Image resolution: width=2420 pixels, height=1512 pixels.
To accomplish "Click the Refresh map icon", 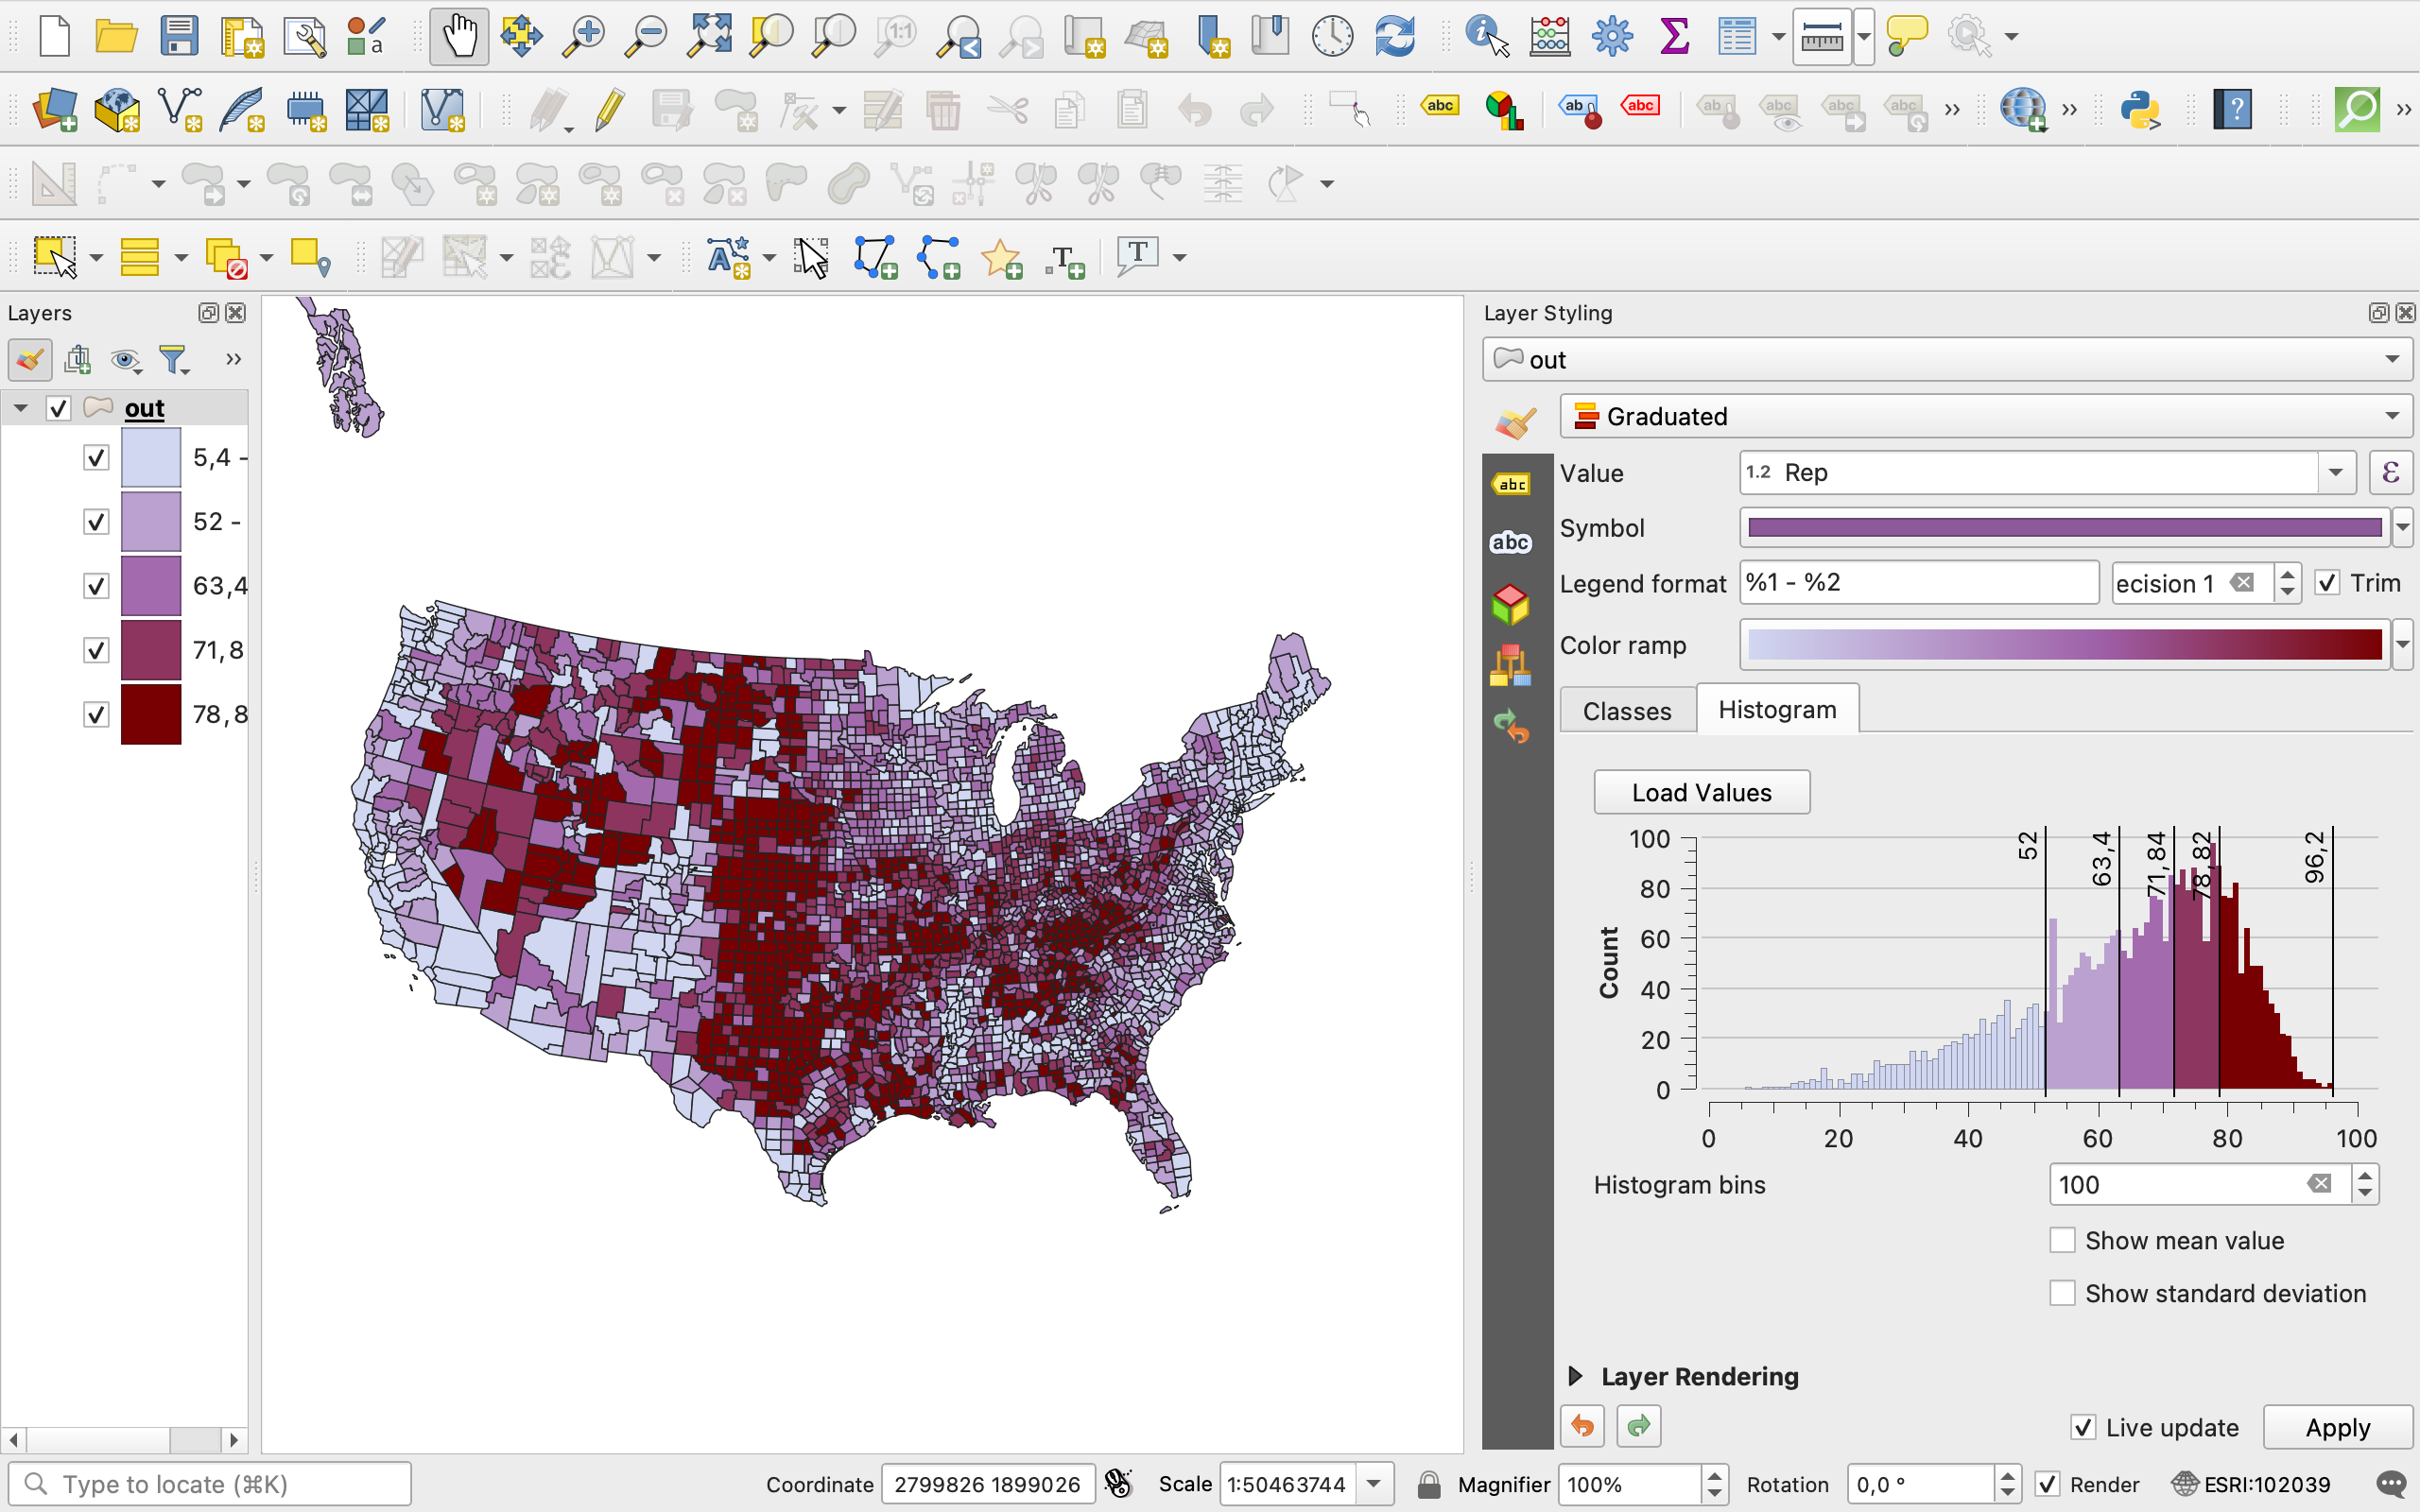I will coord(1394,37).
